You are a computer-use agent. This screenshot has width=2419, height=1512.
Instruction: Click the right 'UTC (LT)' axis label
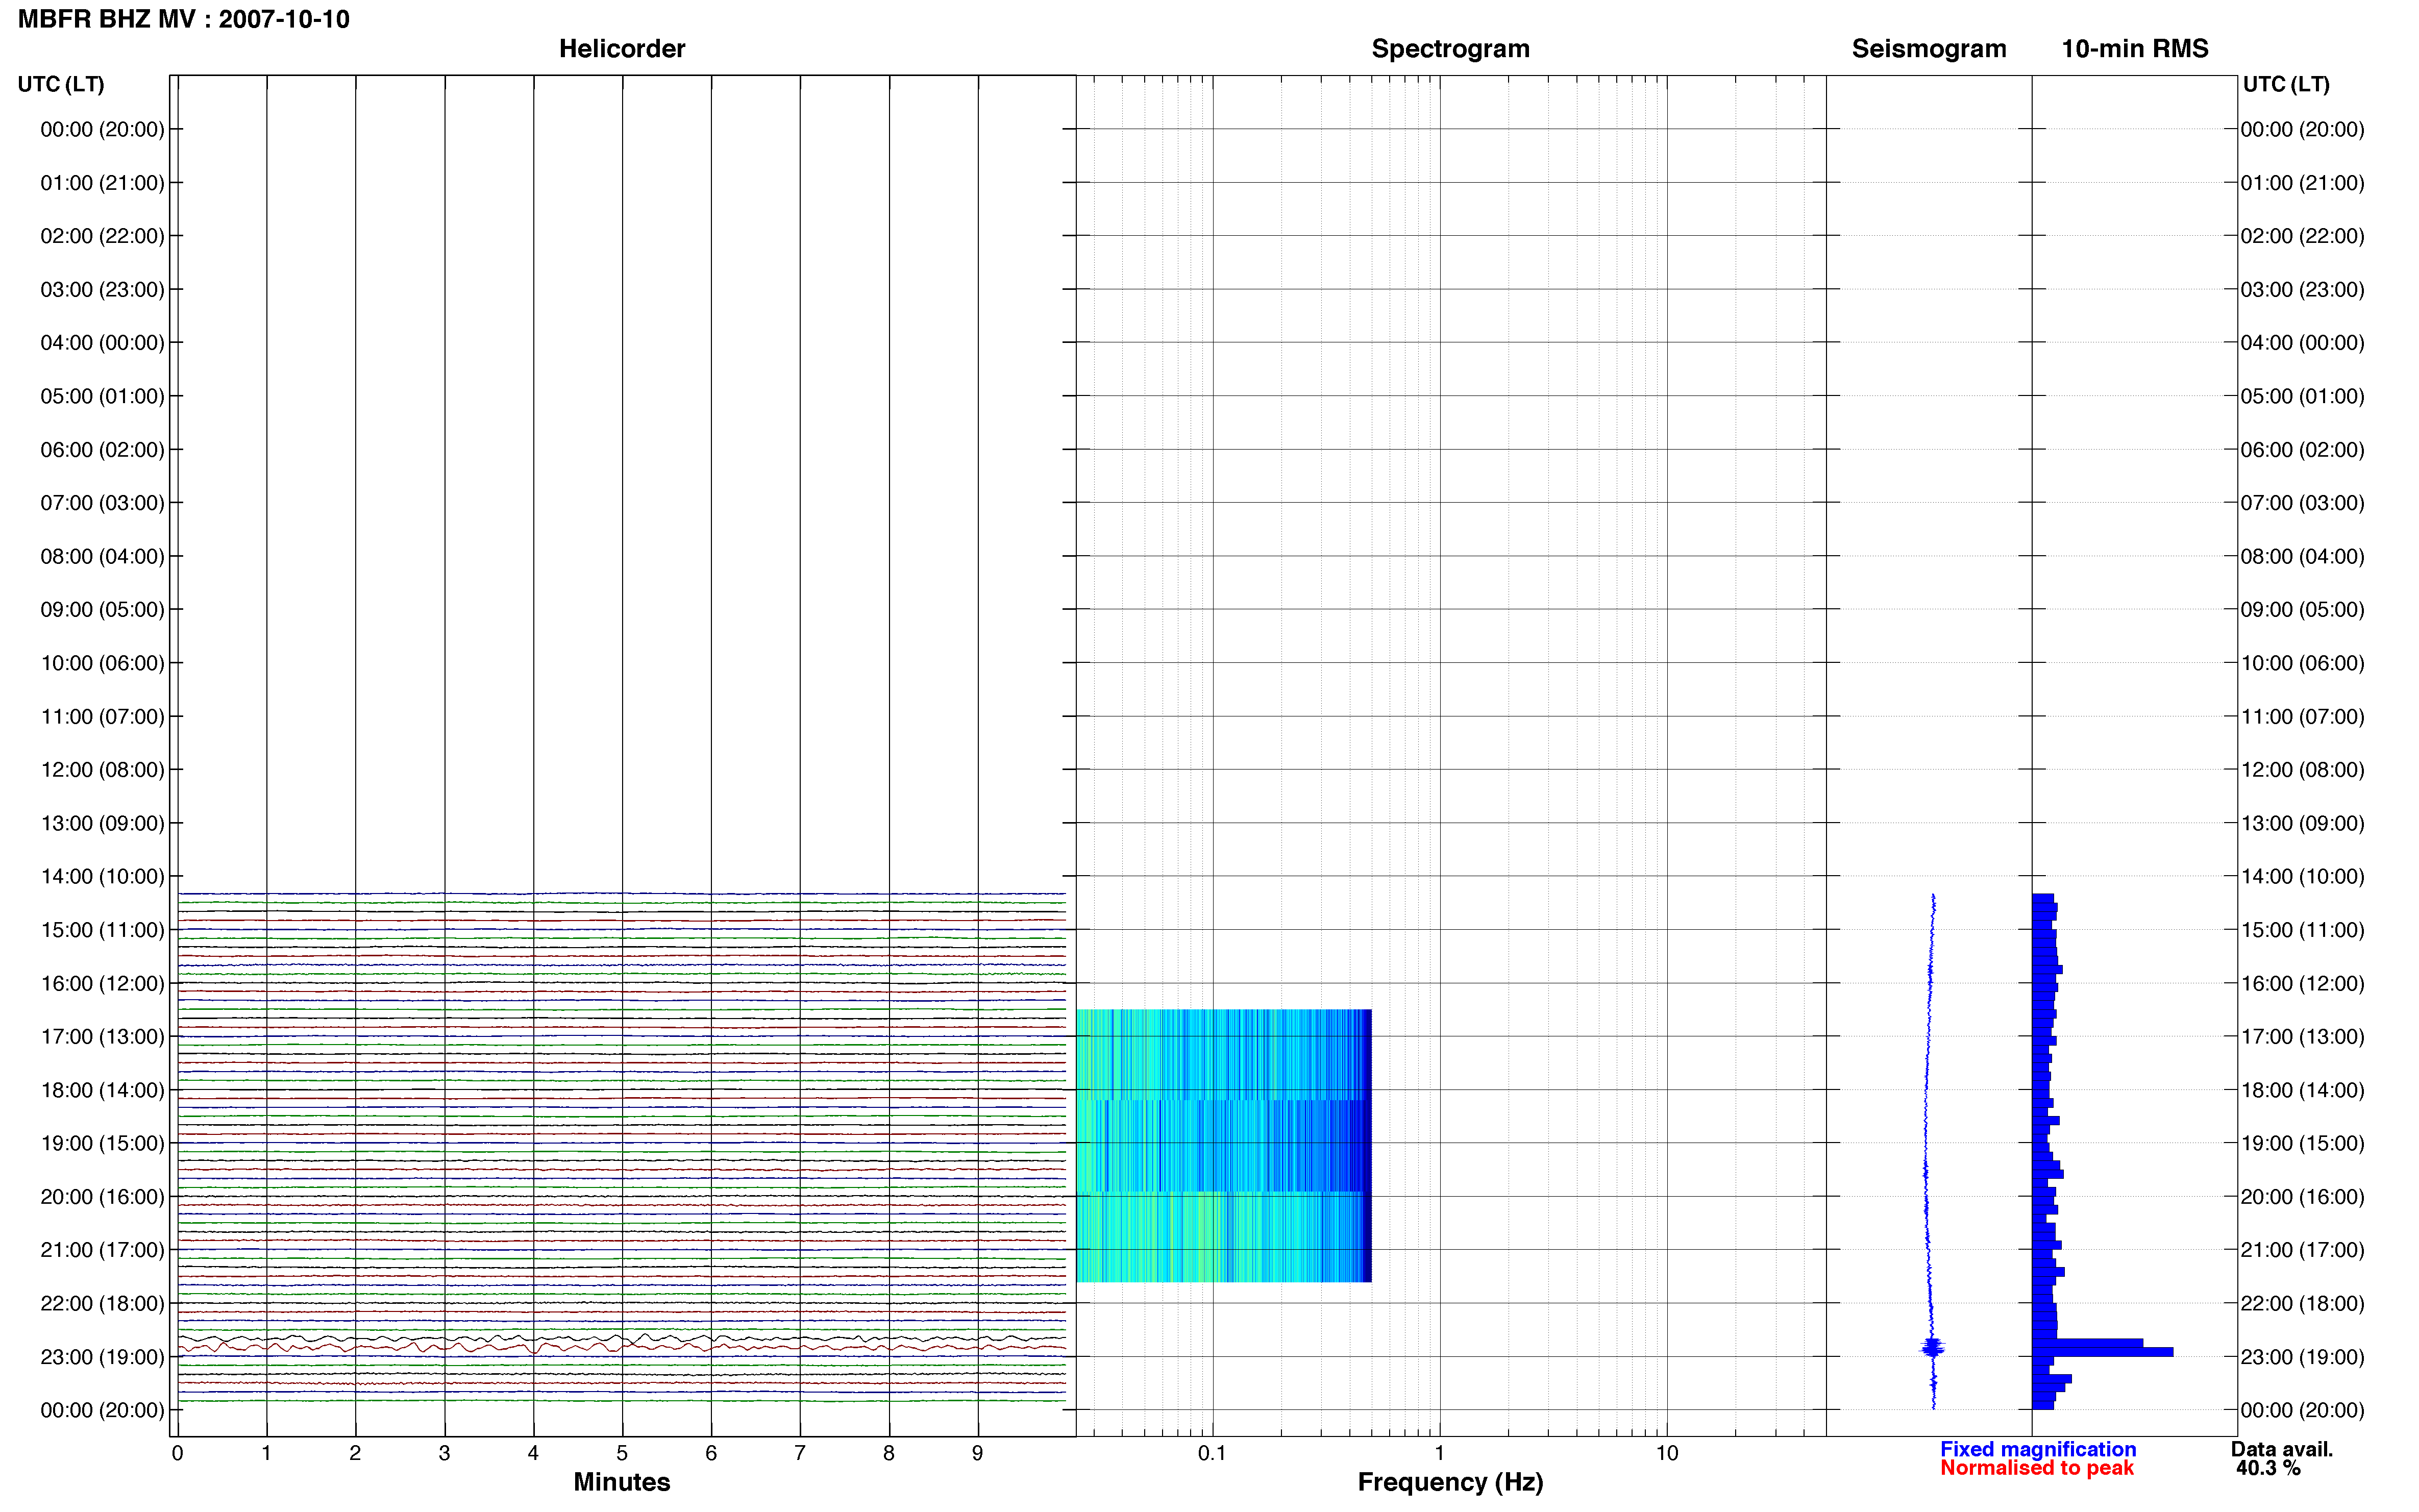pyautogui.click(x=2286, y=84)
